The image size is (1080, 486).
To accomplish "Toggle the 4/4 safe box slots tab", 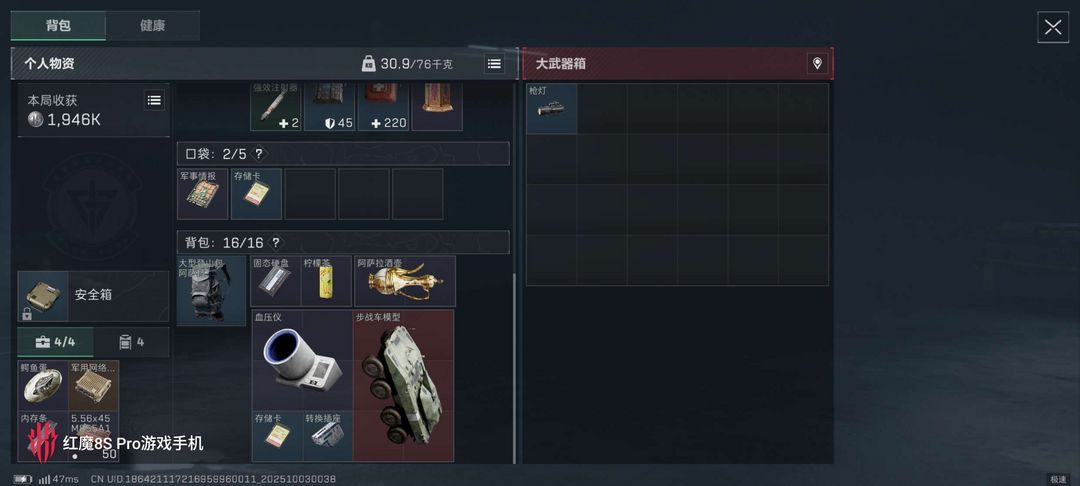I will pos(56,341).
